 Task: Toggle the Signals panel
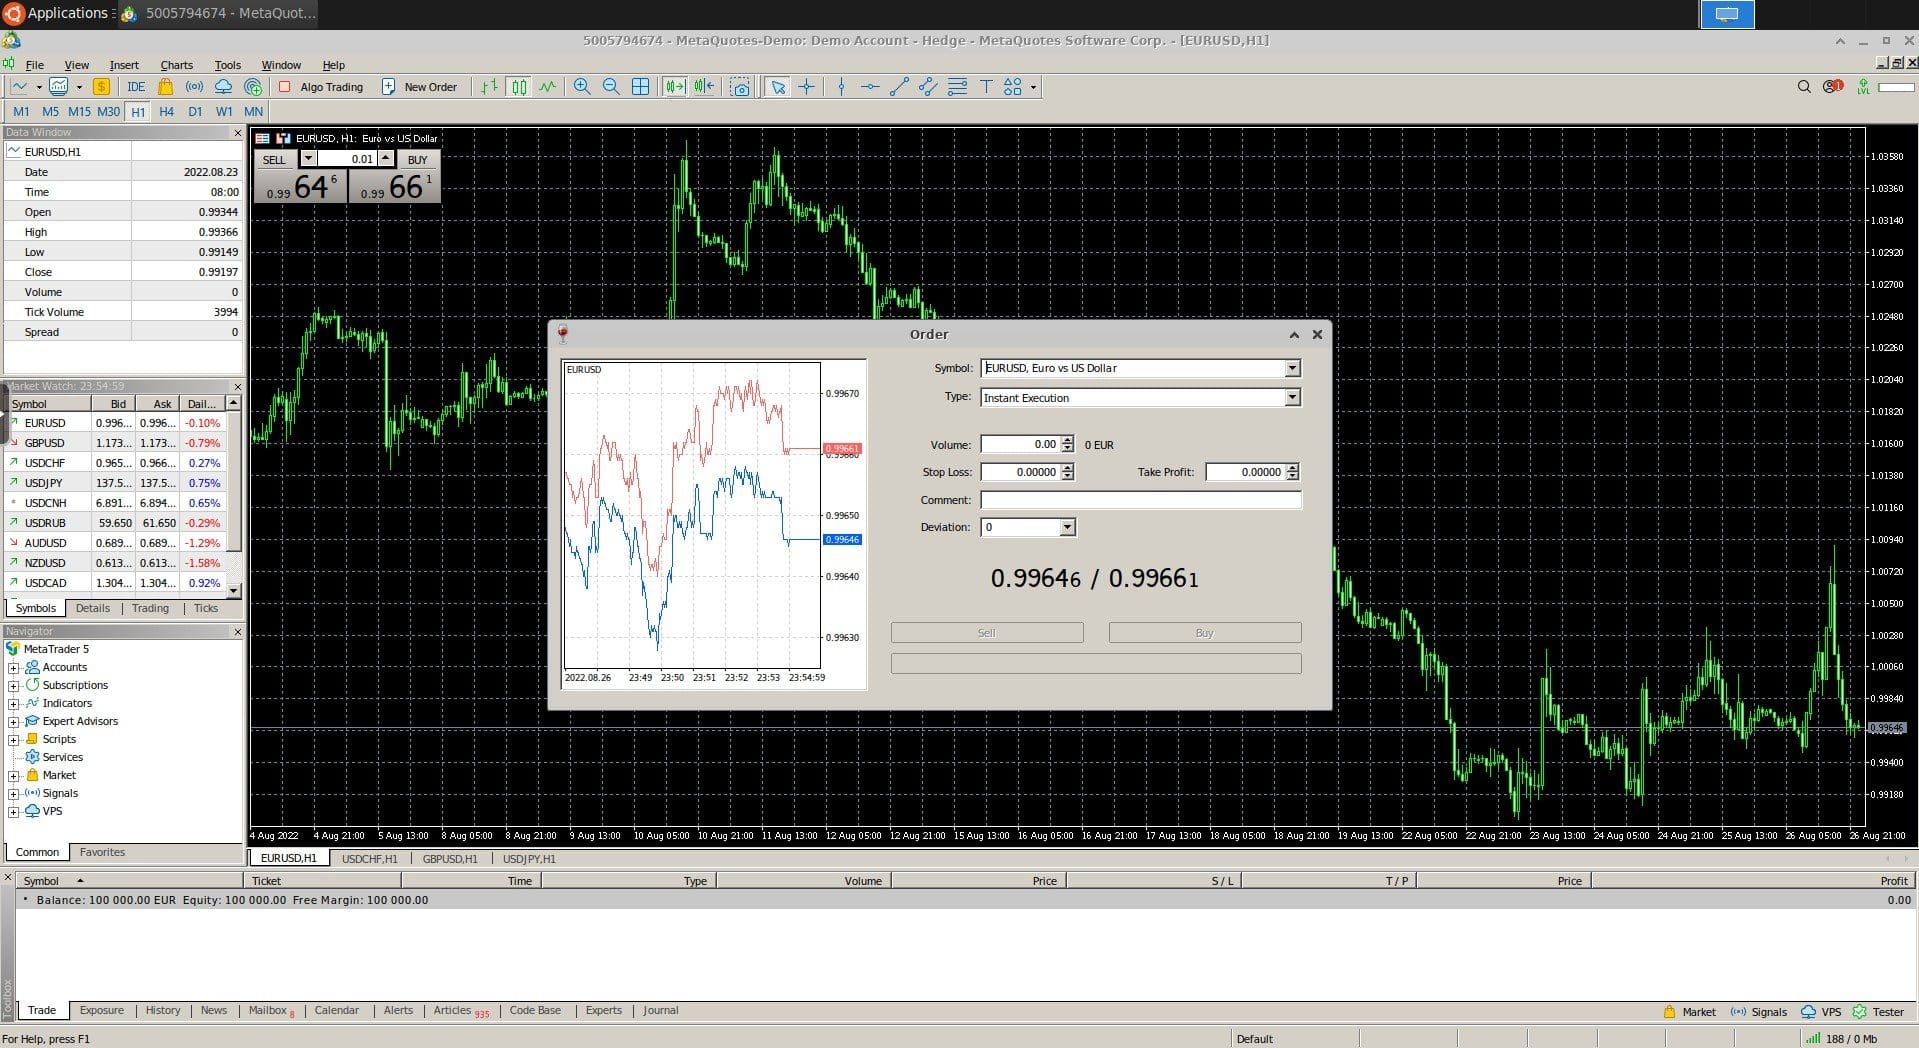tap(1758, 1011)
